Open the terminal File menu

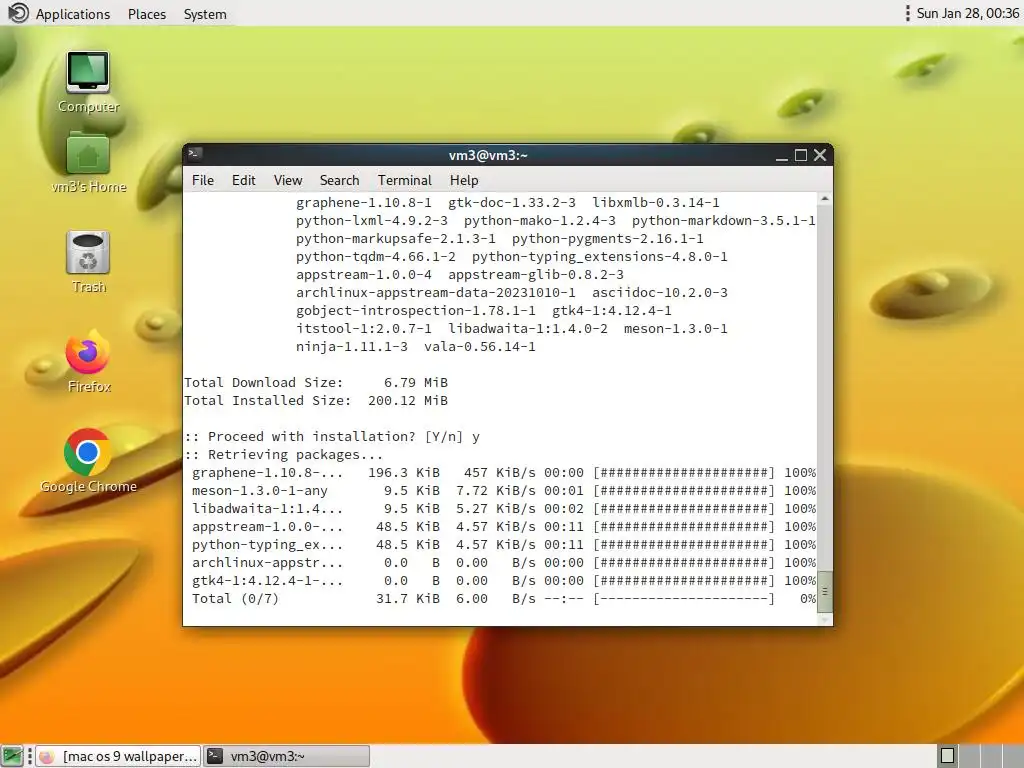pos(203,180)
